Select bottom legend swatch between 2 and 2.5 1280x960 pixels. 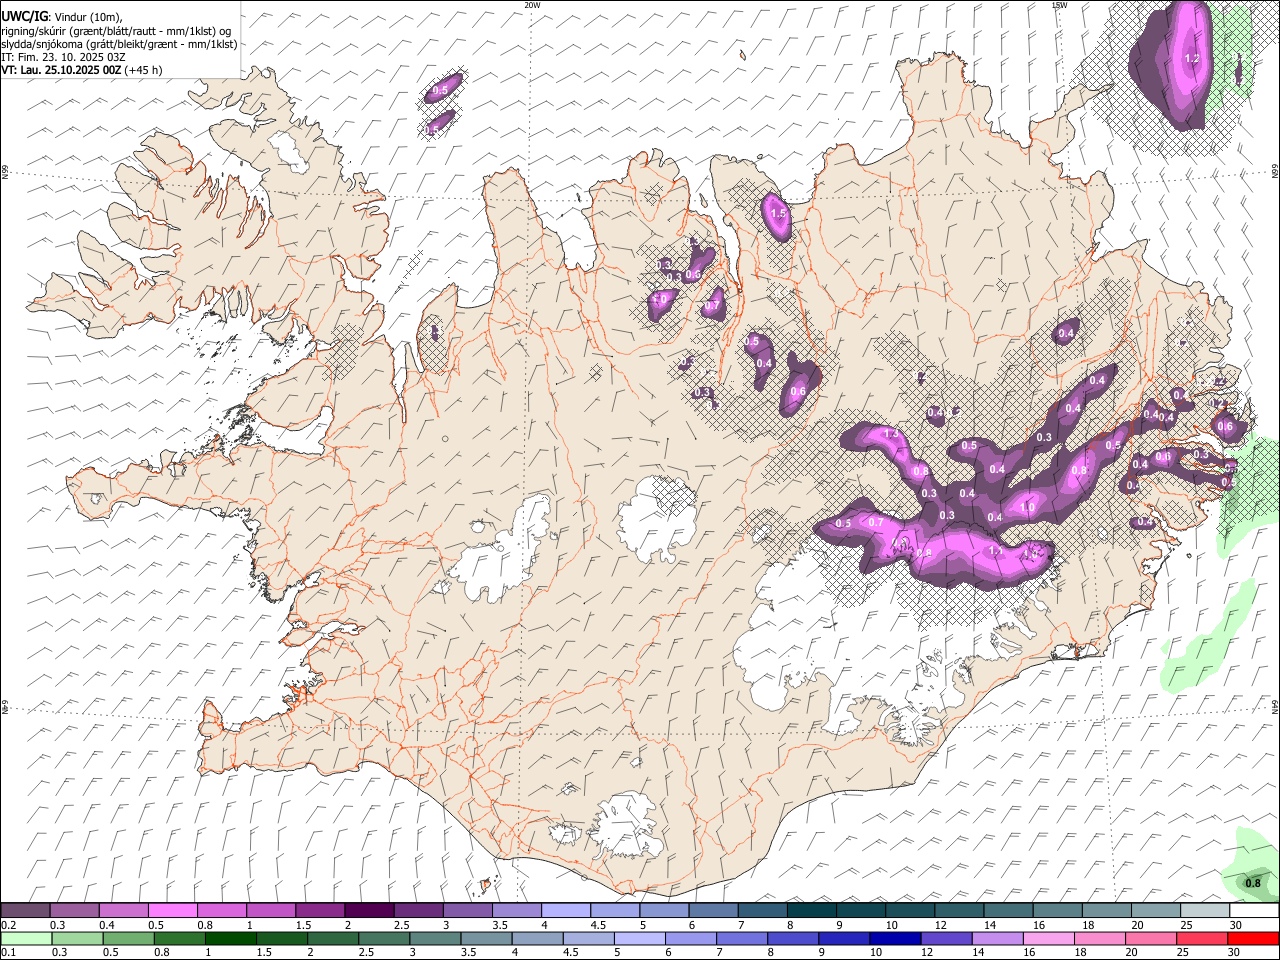332,938
